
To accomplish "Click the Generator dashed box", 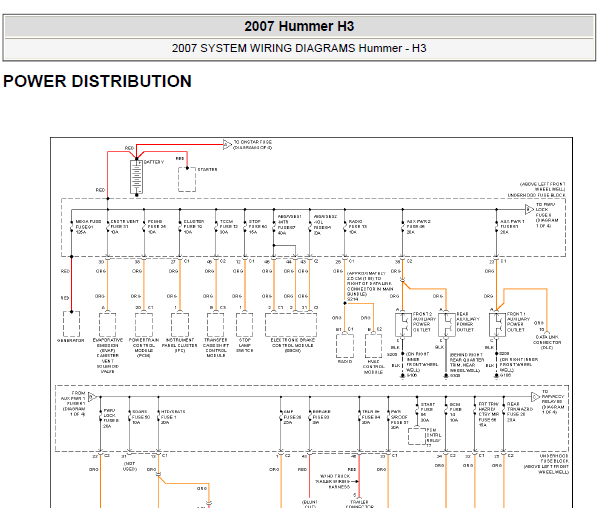I will pos(71,324).
